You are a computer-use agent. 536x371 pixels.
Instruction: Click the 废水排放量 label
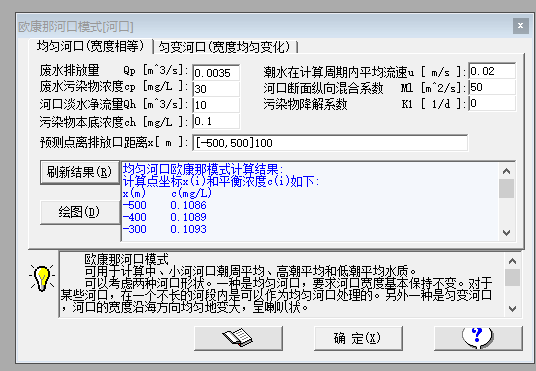pyautogui.click(x=69, y=71)
